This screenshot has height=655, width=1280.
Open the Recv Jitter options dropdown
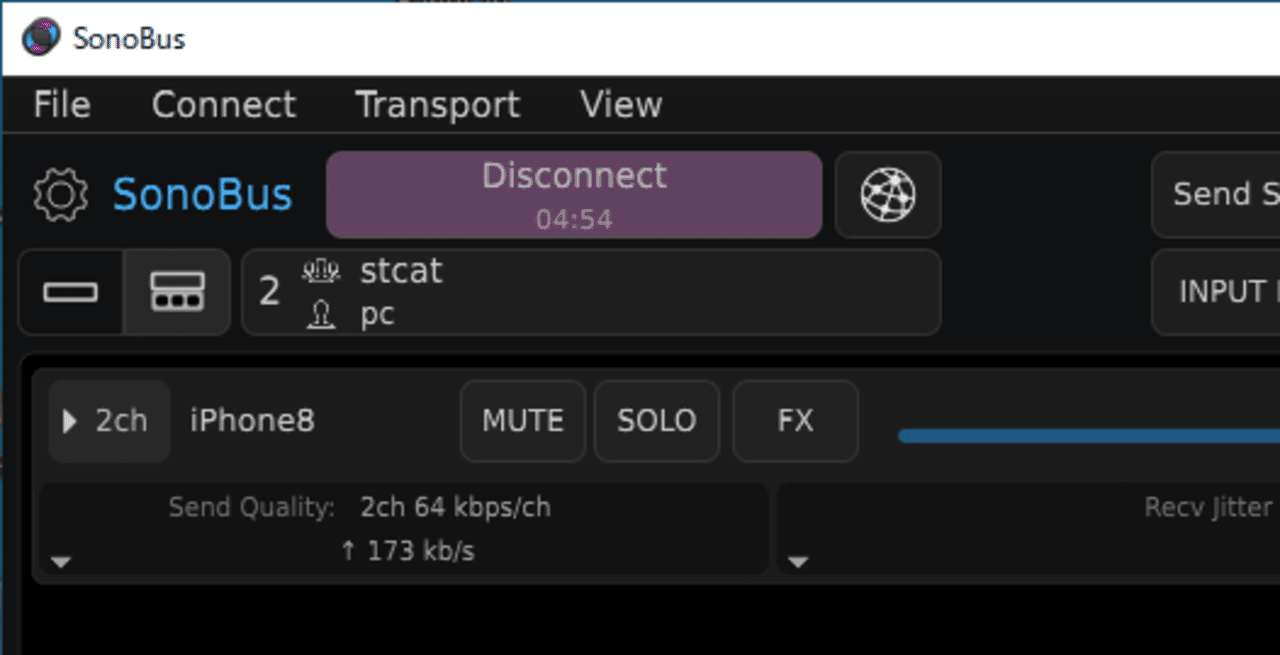tap(797, 563)
